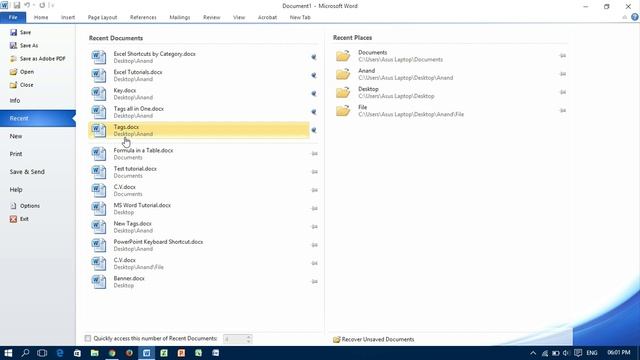Pin MS Word Tutorial.docx to the list
The height and width of the screenshot is (360, 640).
point(315,209)
